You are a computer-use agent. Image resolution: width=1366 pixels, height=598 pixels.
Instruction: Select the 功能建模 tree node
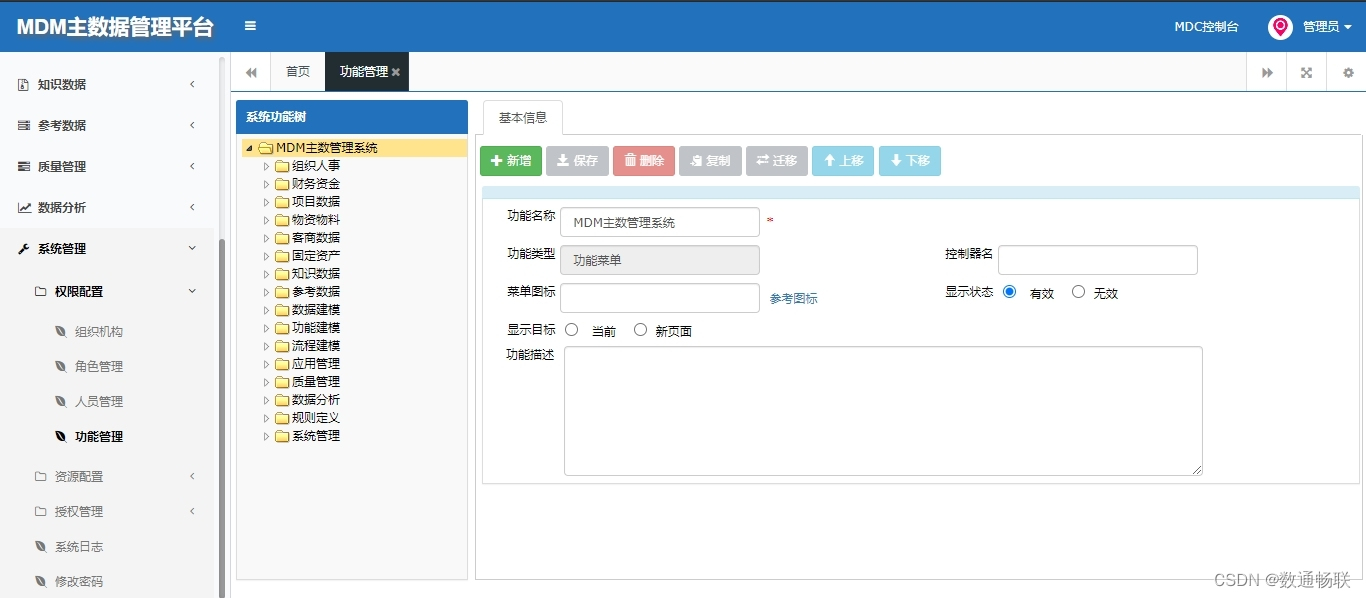316,328
